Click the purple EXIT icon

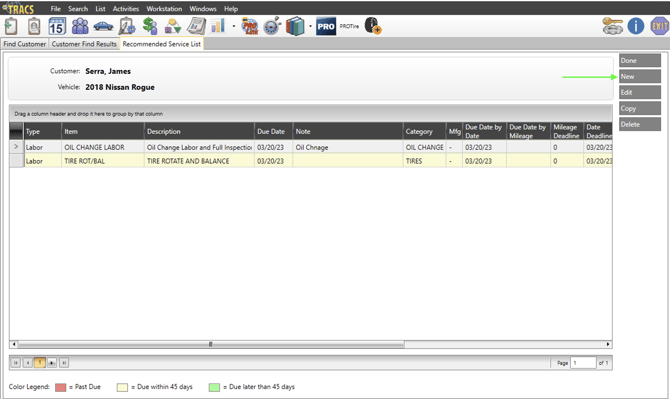pyautogui.click(x=659, y=26)
